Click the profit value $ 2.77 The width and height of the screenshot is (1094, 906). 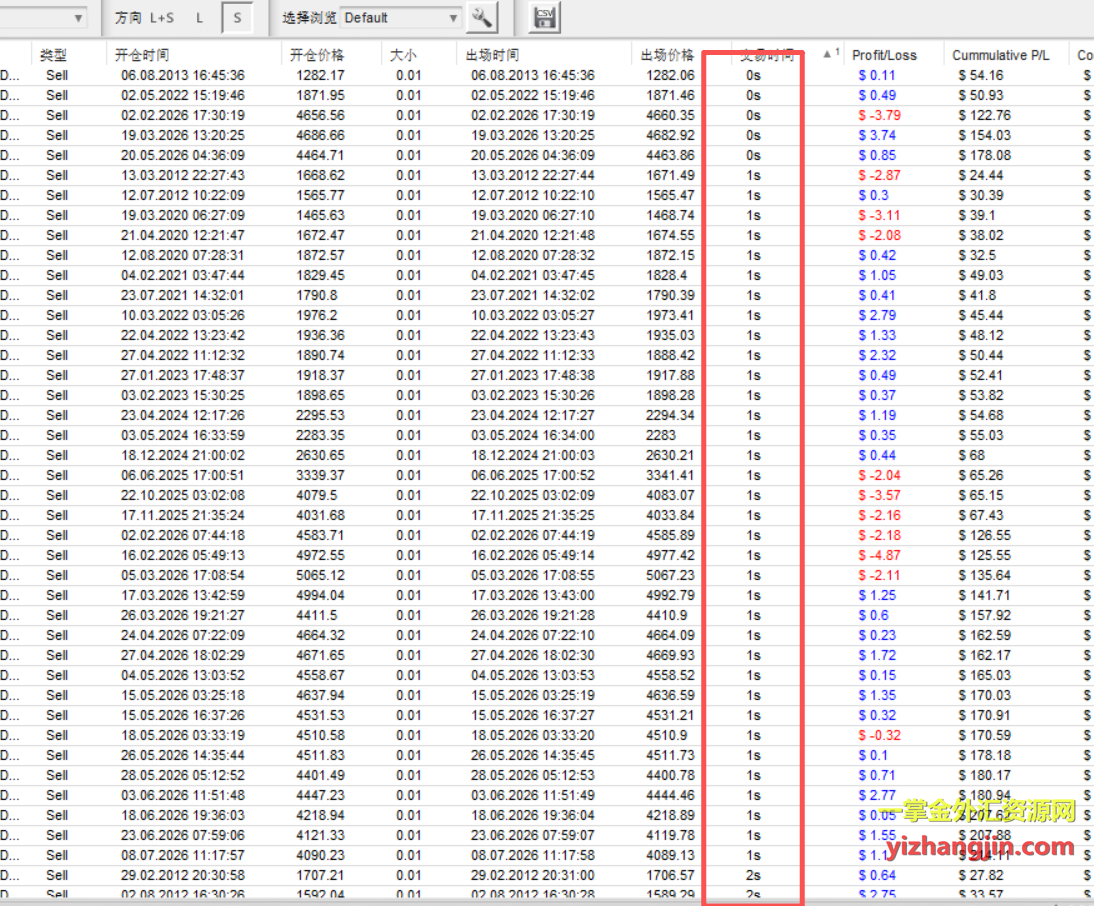pos(877,795)
